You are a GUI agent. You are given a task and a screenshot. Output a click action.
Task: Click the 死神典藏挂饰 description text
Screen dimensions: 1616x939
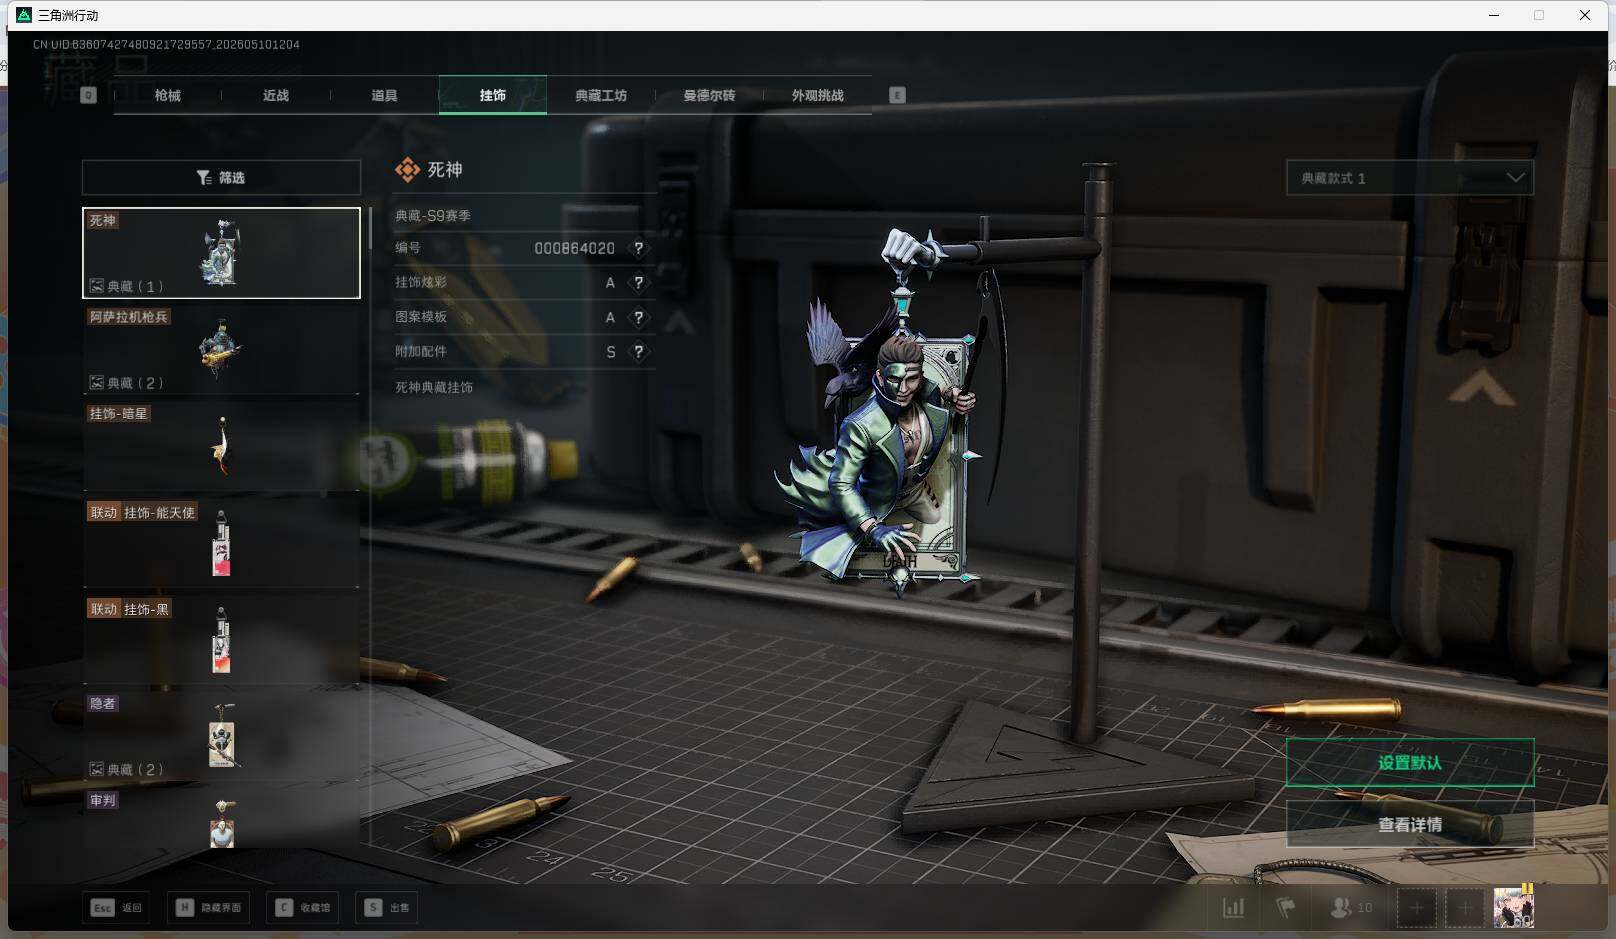click(434, 387)
